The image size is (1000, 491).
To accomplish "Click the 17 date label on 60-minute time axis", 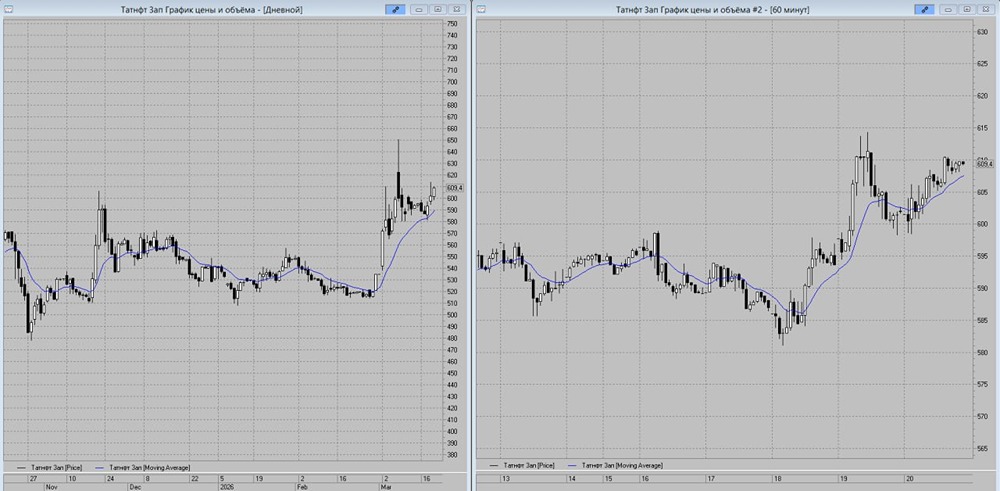I will tap(712, 478).
